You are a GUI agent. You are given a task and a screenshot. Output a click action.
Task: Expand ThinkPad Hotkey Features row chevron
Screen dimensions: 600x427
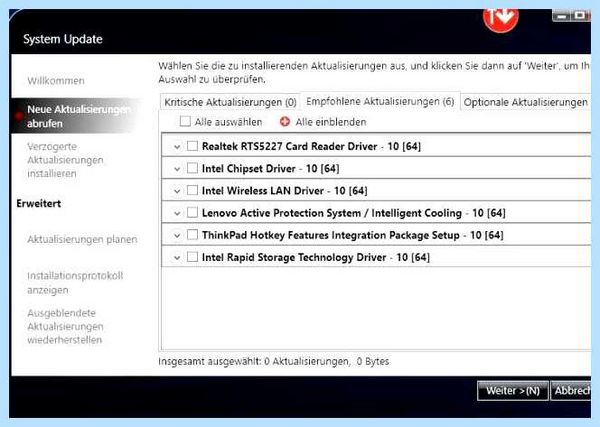click(x=177, y=236)
